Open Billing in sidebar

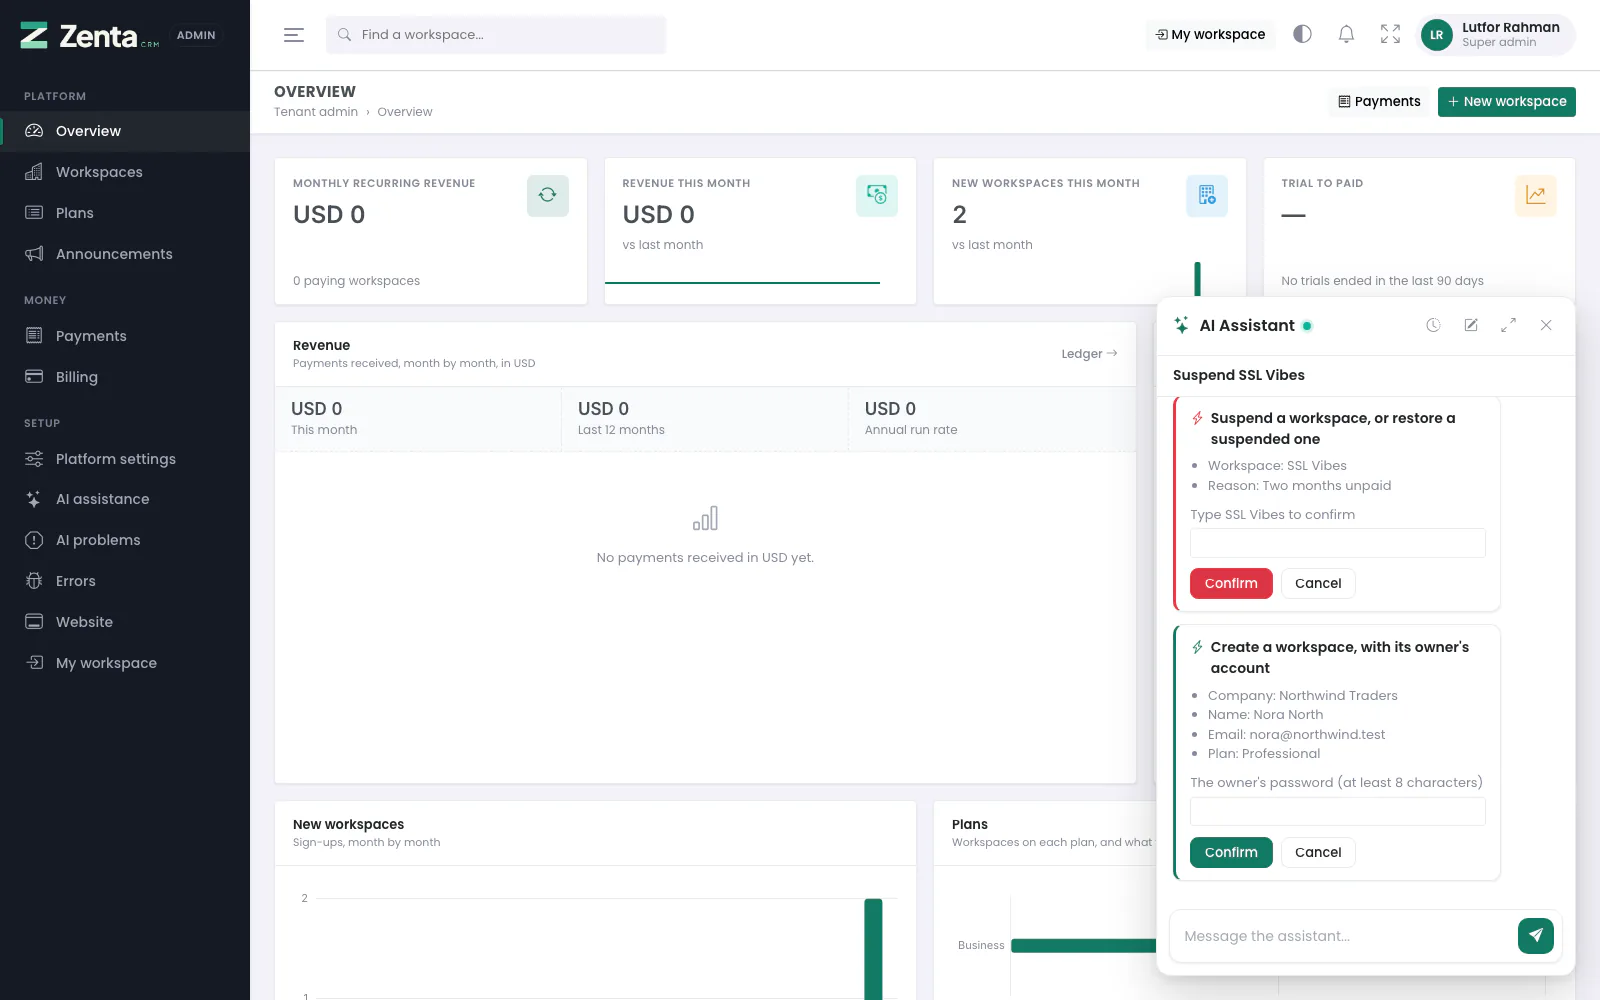[125, 377]
